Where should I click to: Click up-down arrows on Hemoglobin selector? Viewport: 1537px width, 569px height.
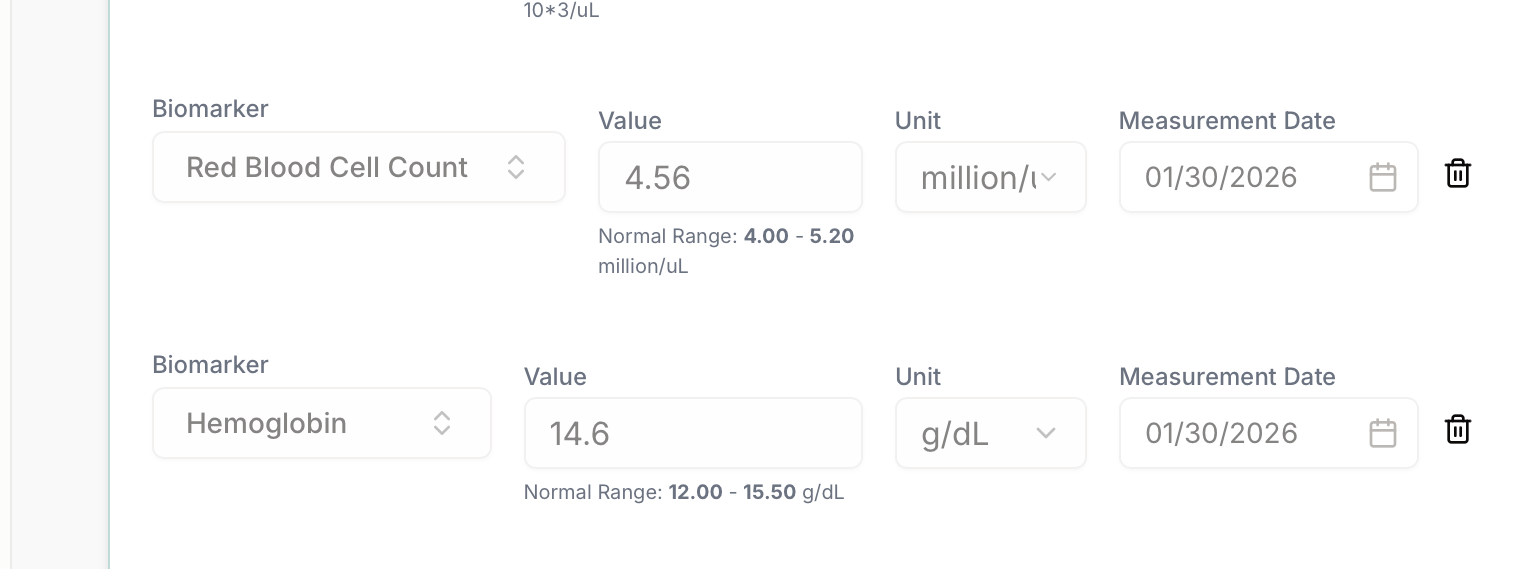(x=442, y=423)
